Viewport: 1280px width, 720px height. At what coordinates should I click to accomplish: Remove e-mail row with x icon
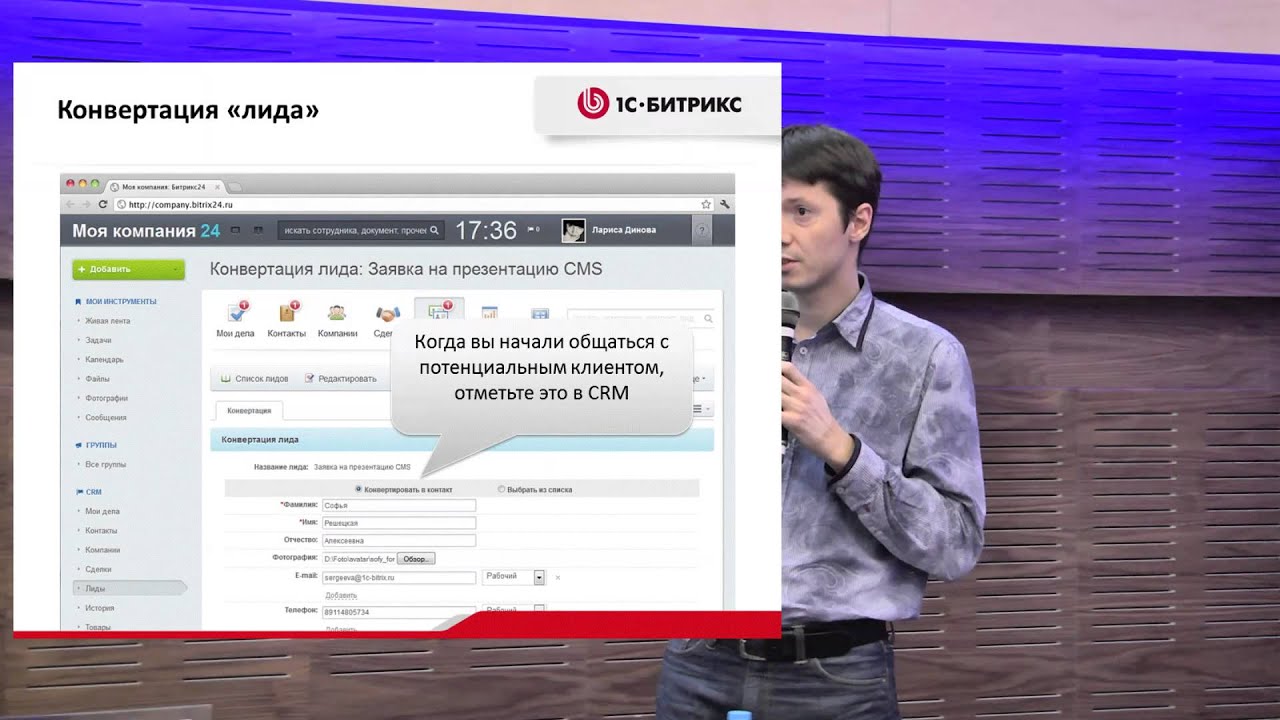coord(558,577)
